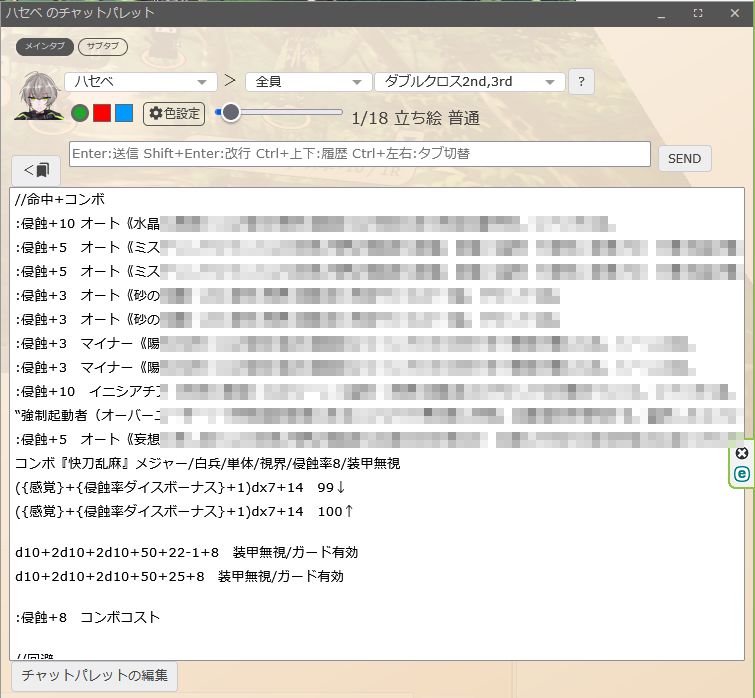Image resolution: width=755 pixels, height=698 pixels.
Task: Close the chat palette panel
Action: 735,14
